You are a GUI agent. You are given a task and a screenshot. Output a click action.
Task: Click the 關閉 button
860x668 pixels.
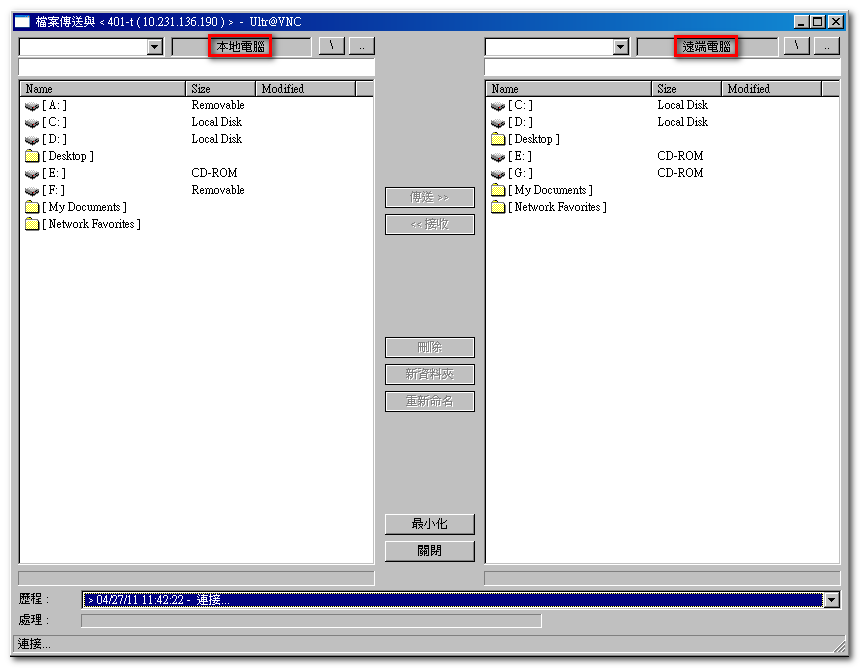click(x=429, y=551)
